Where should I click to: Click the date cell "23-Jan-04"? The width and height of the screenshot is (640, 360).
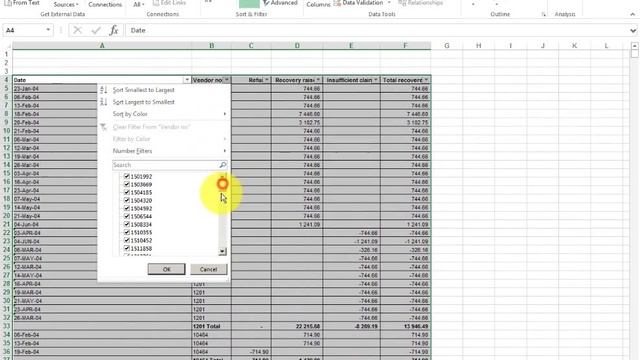click(x=55, y=89)
